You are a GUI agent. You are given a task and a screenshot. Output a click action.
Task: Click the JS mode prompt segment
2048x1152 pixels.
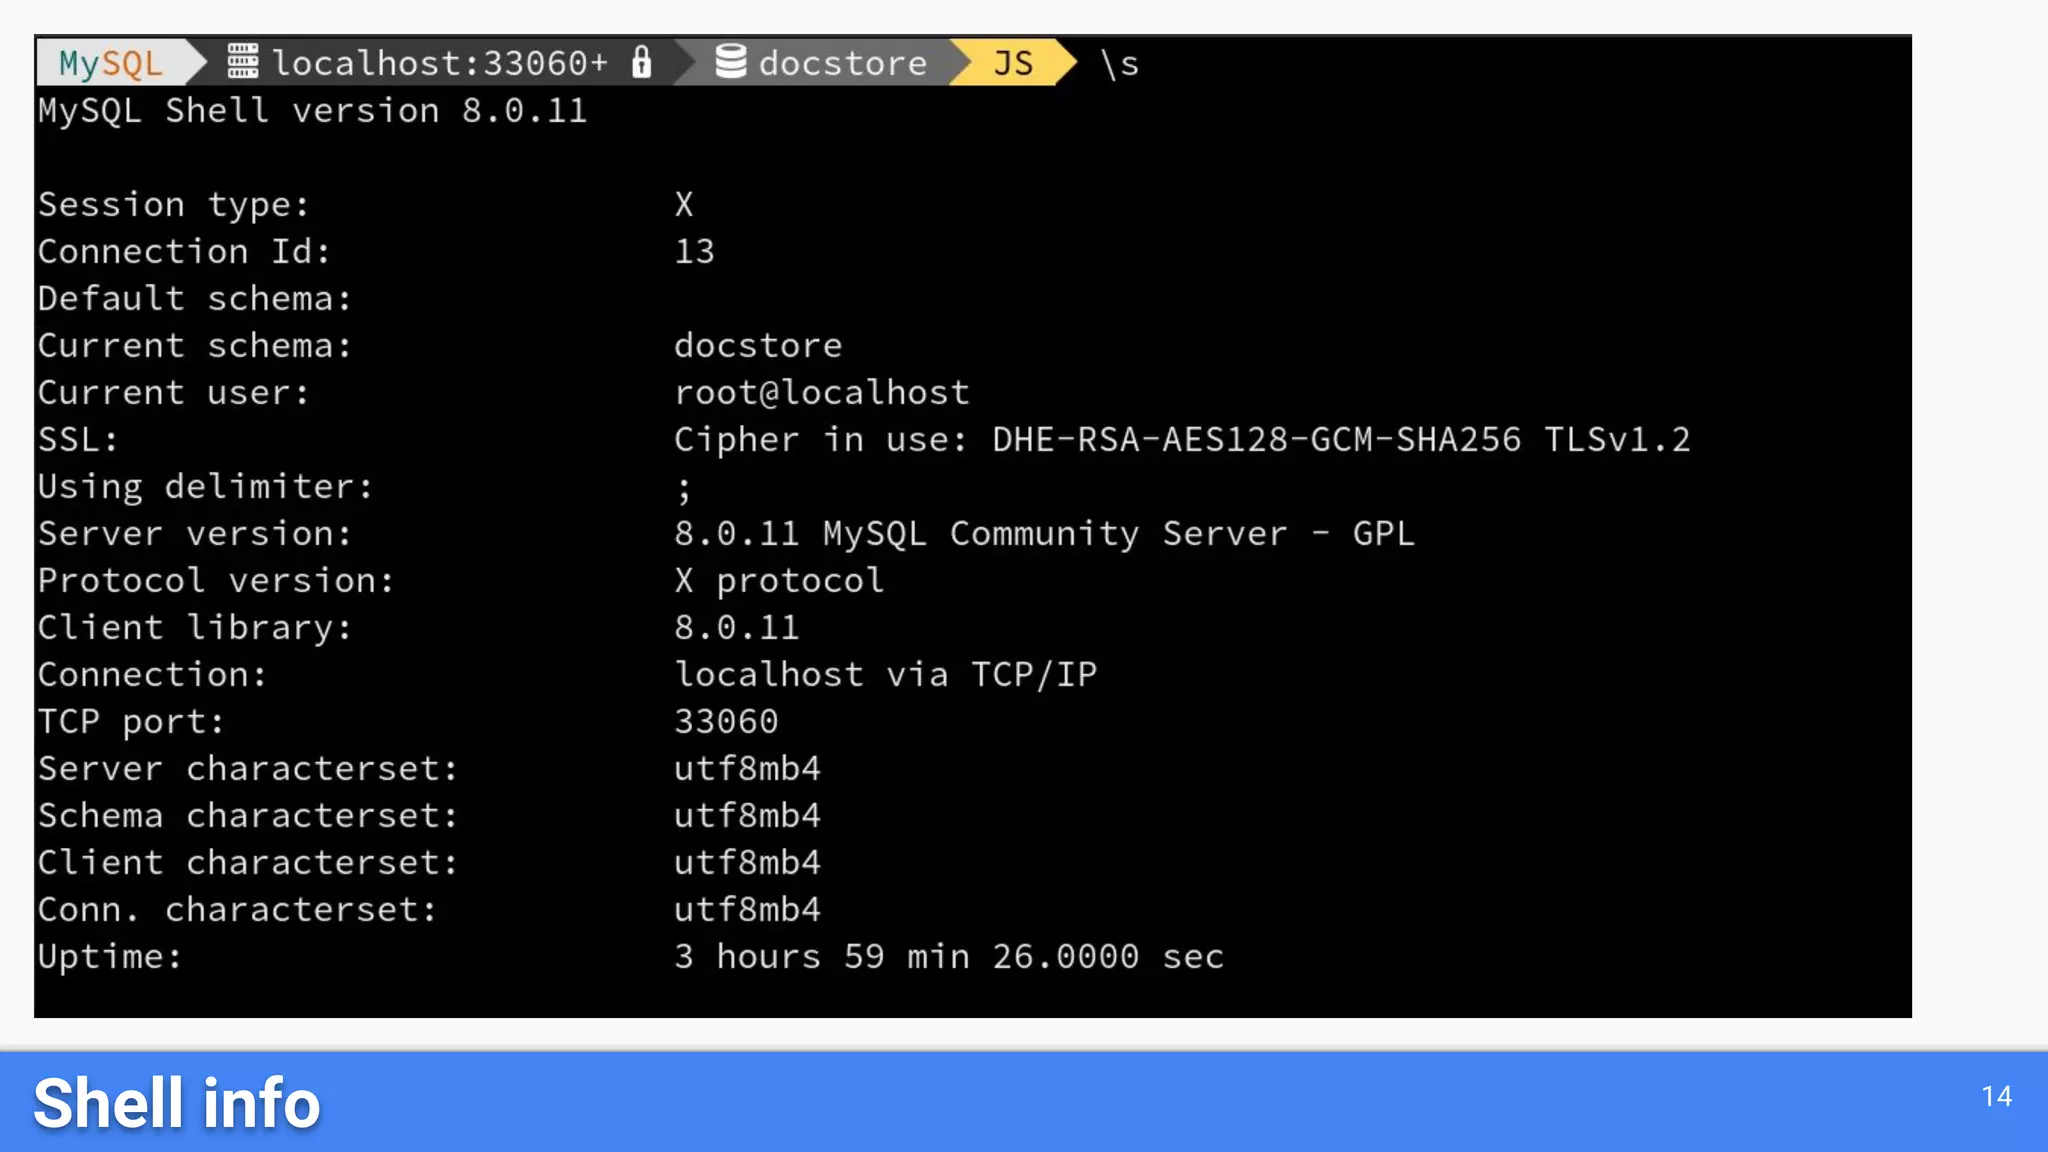[x=1012, y=63]
